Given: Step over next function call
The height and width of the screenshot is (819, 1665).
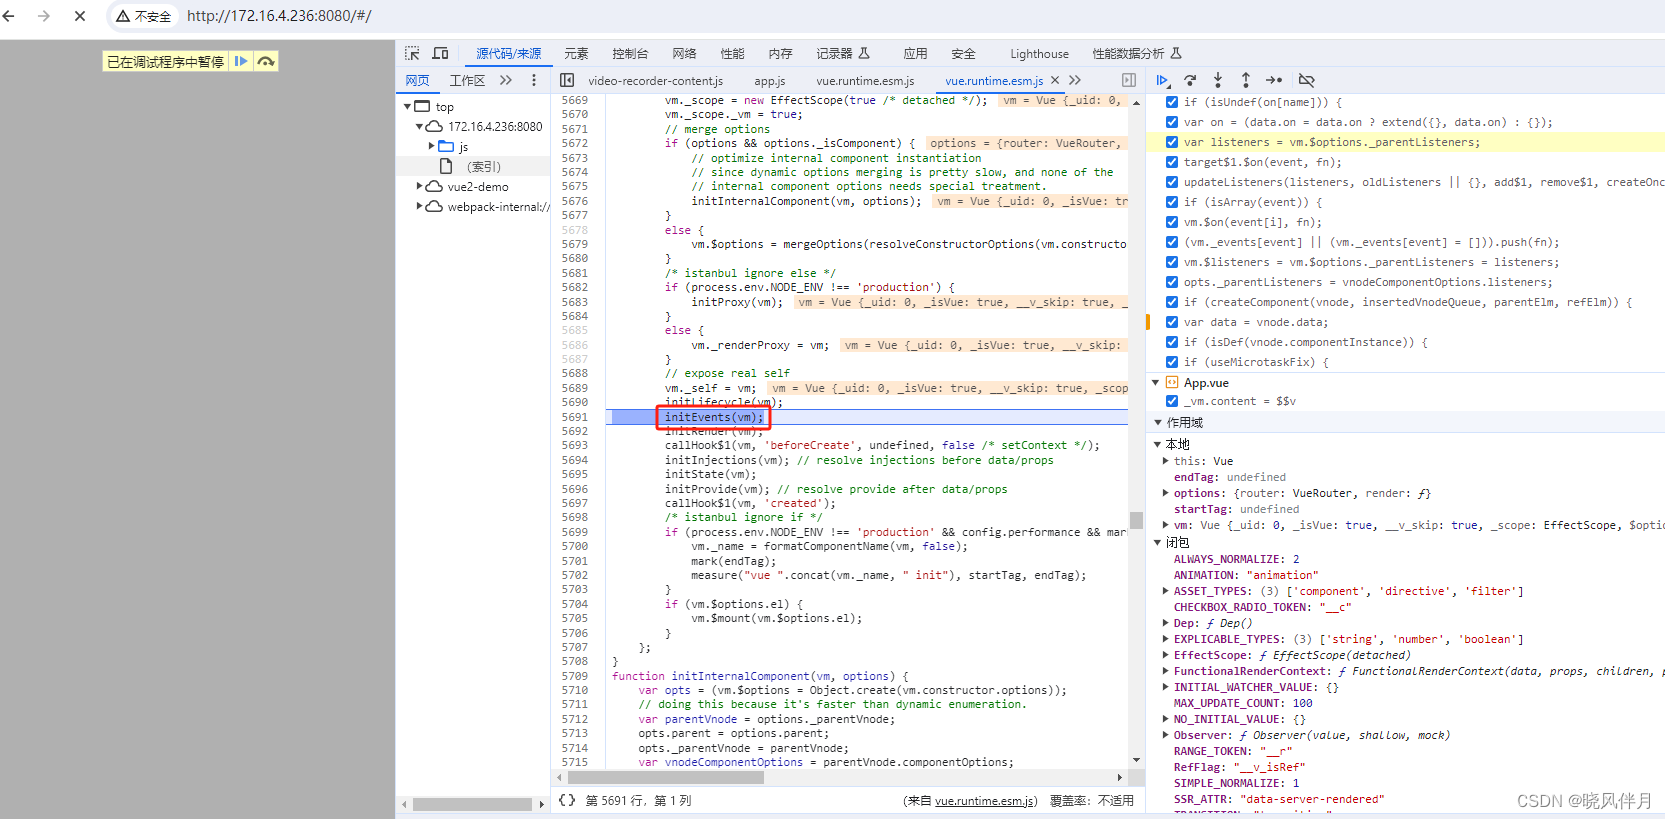Looking at the screenshot, I should 1190,80.
